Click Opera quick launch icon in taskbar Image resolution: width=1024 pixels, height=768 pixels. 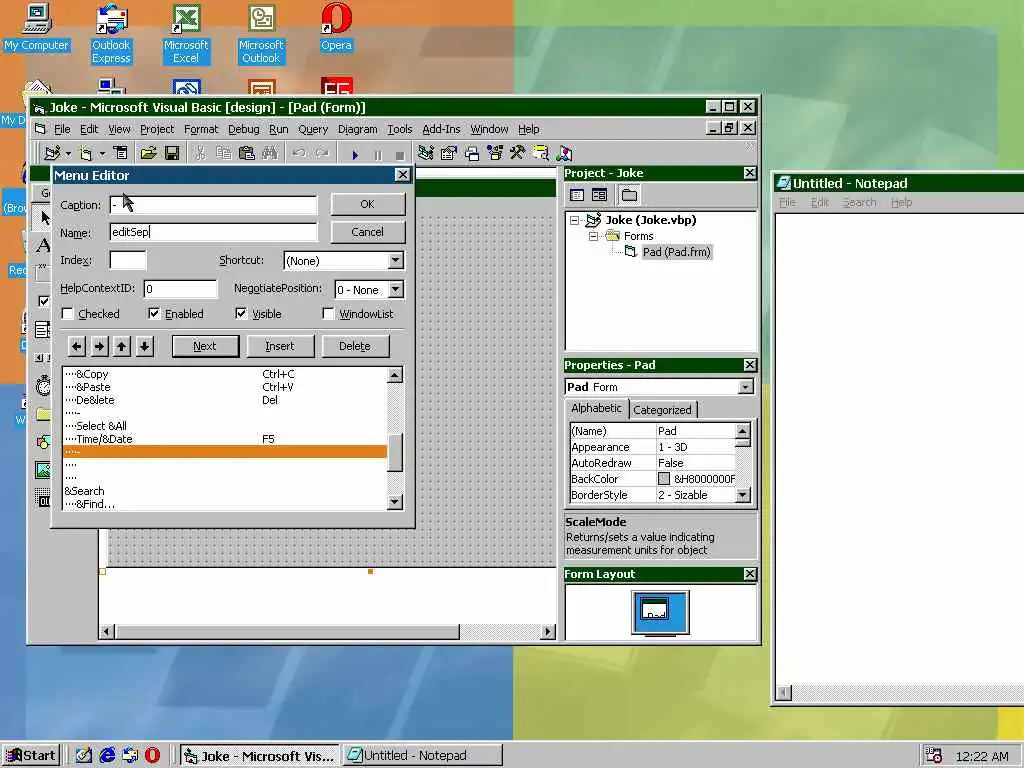[x=152, y=756]
